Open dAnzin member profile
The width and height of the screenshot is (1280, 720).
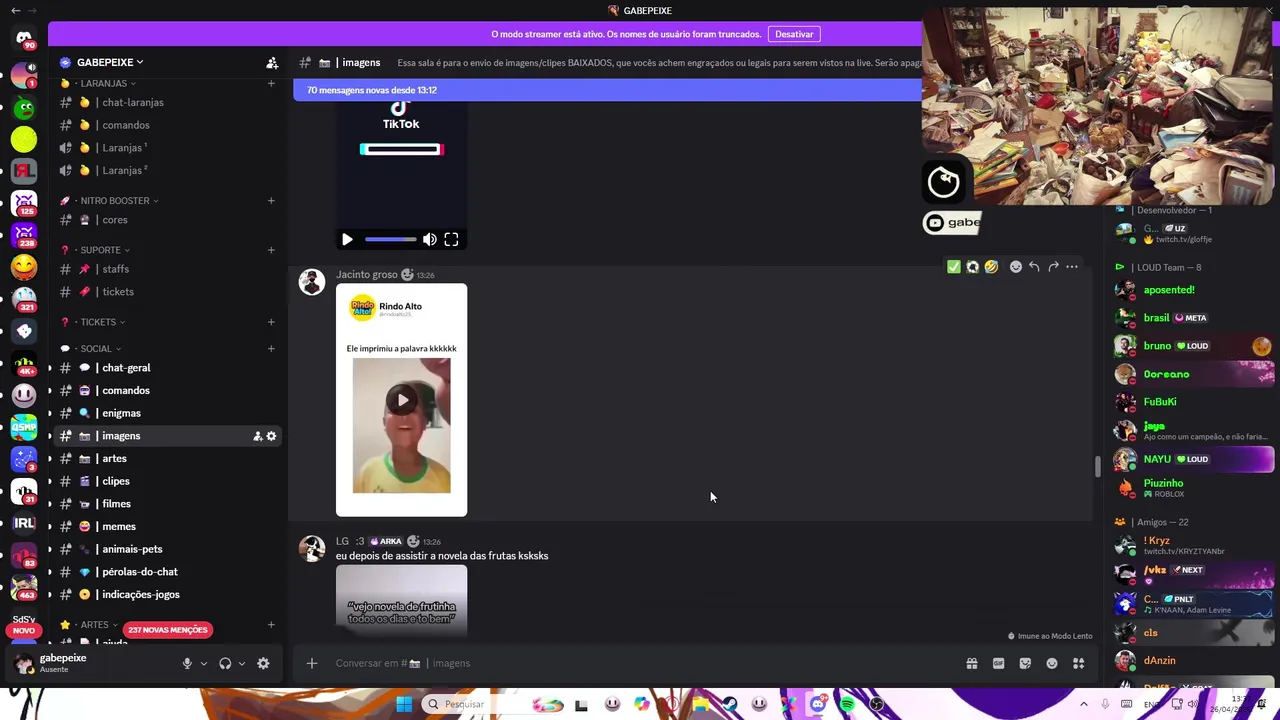1193,661
